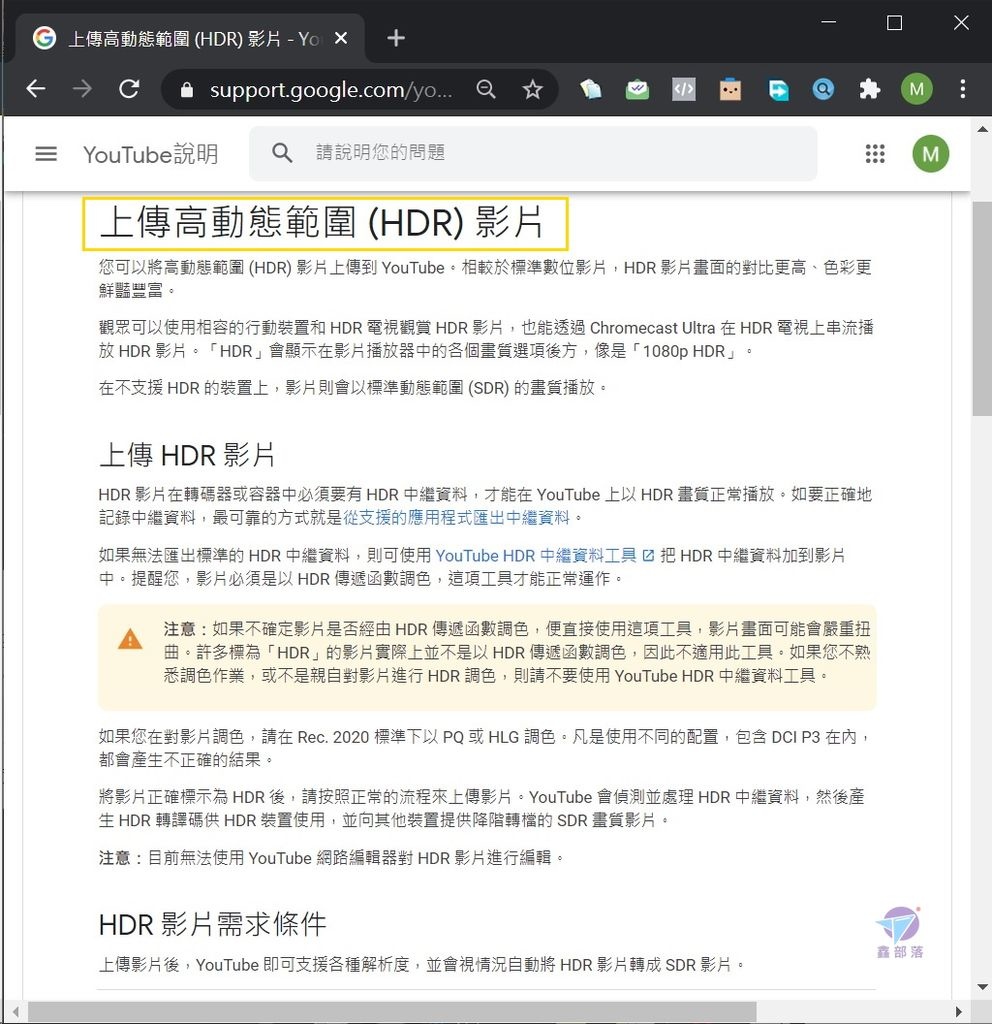
Task: Reload the current page
Action: 129,89
